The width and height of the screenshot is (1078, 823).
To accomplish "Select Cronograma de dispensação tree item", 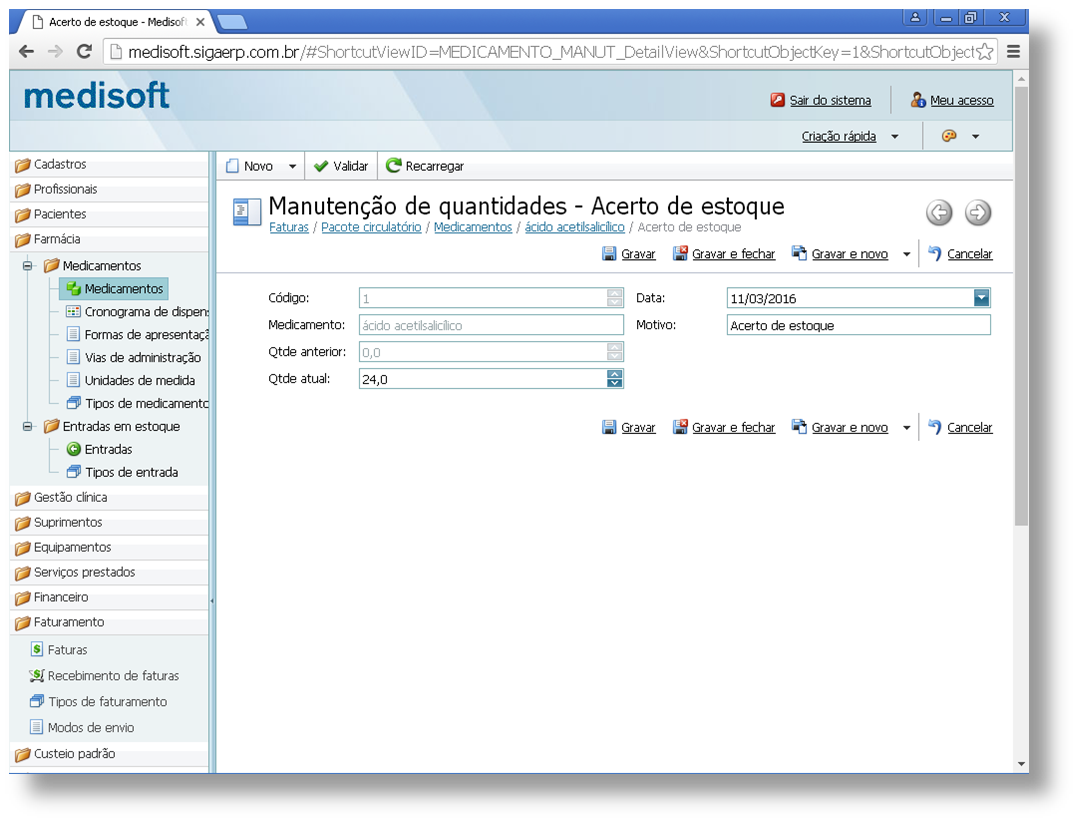I will [x=138, y=311].
